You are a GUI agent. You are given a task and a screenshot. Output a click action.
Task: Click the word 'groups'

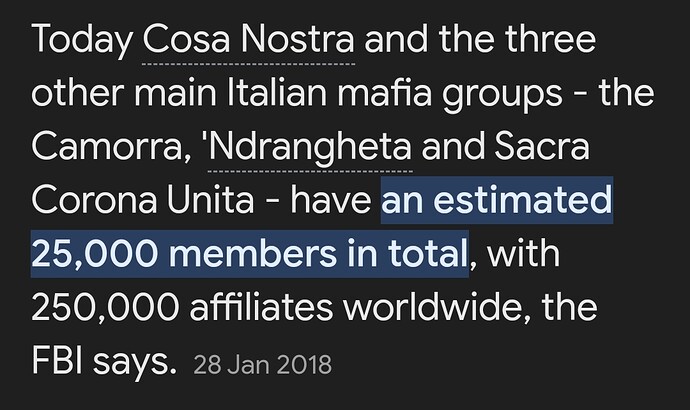point(502,95)
